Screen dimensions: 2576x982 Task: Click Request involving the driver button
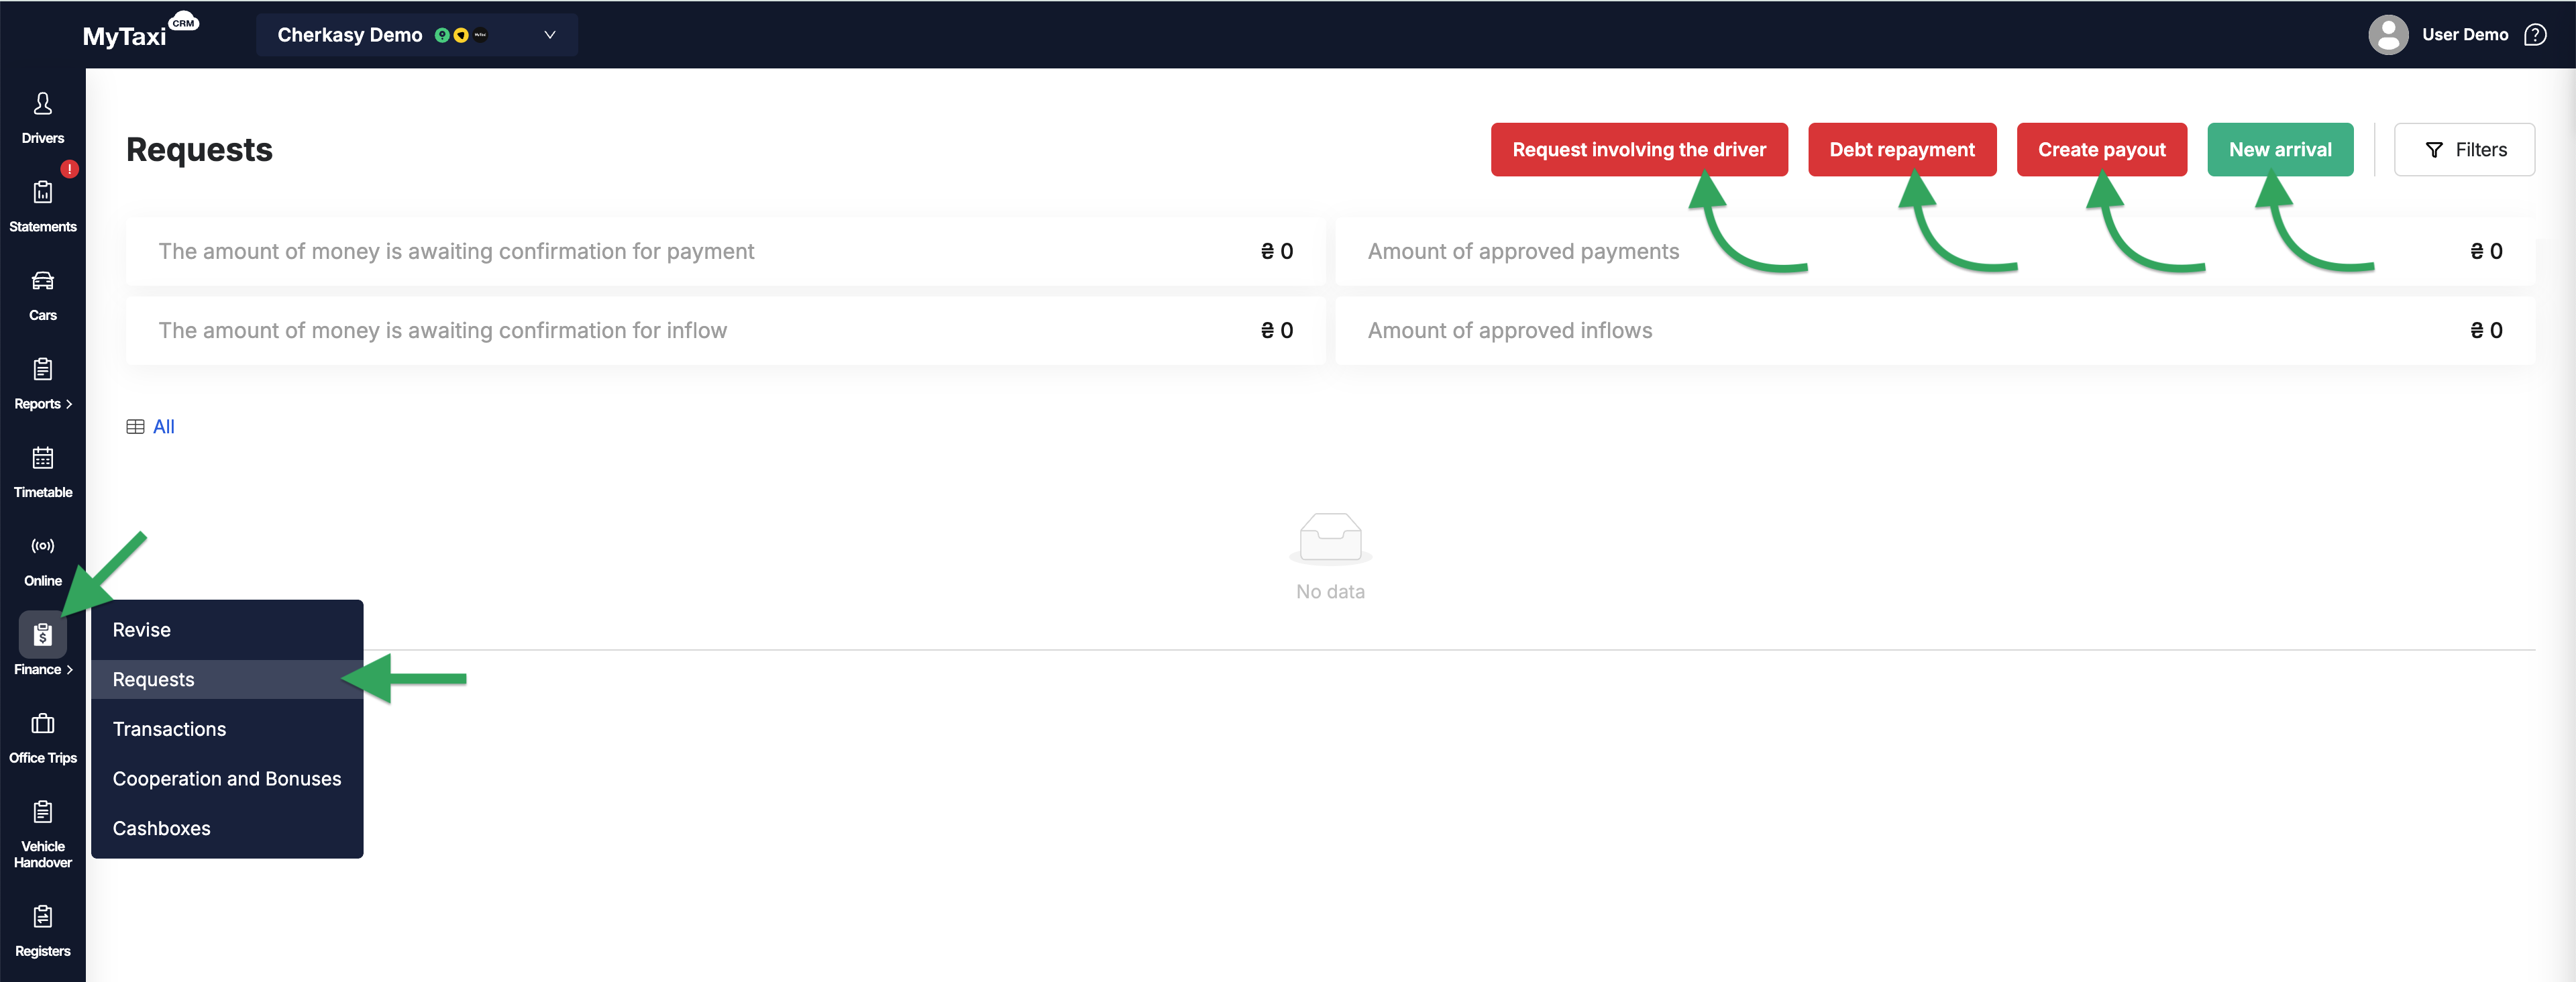[x=1639, y=150]
